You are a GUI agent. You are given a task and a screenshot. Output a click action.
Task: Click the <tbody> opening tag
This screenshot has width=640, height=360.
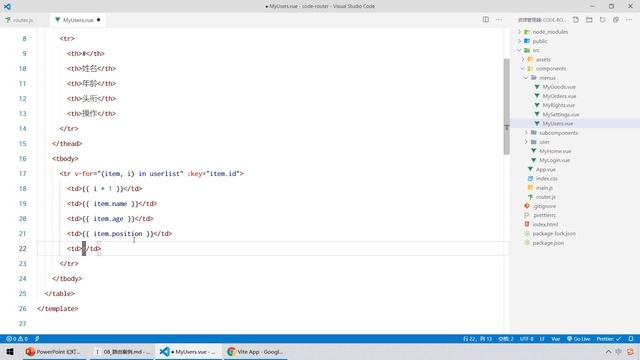[x=65, y=159]
